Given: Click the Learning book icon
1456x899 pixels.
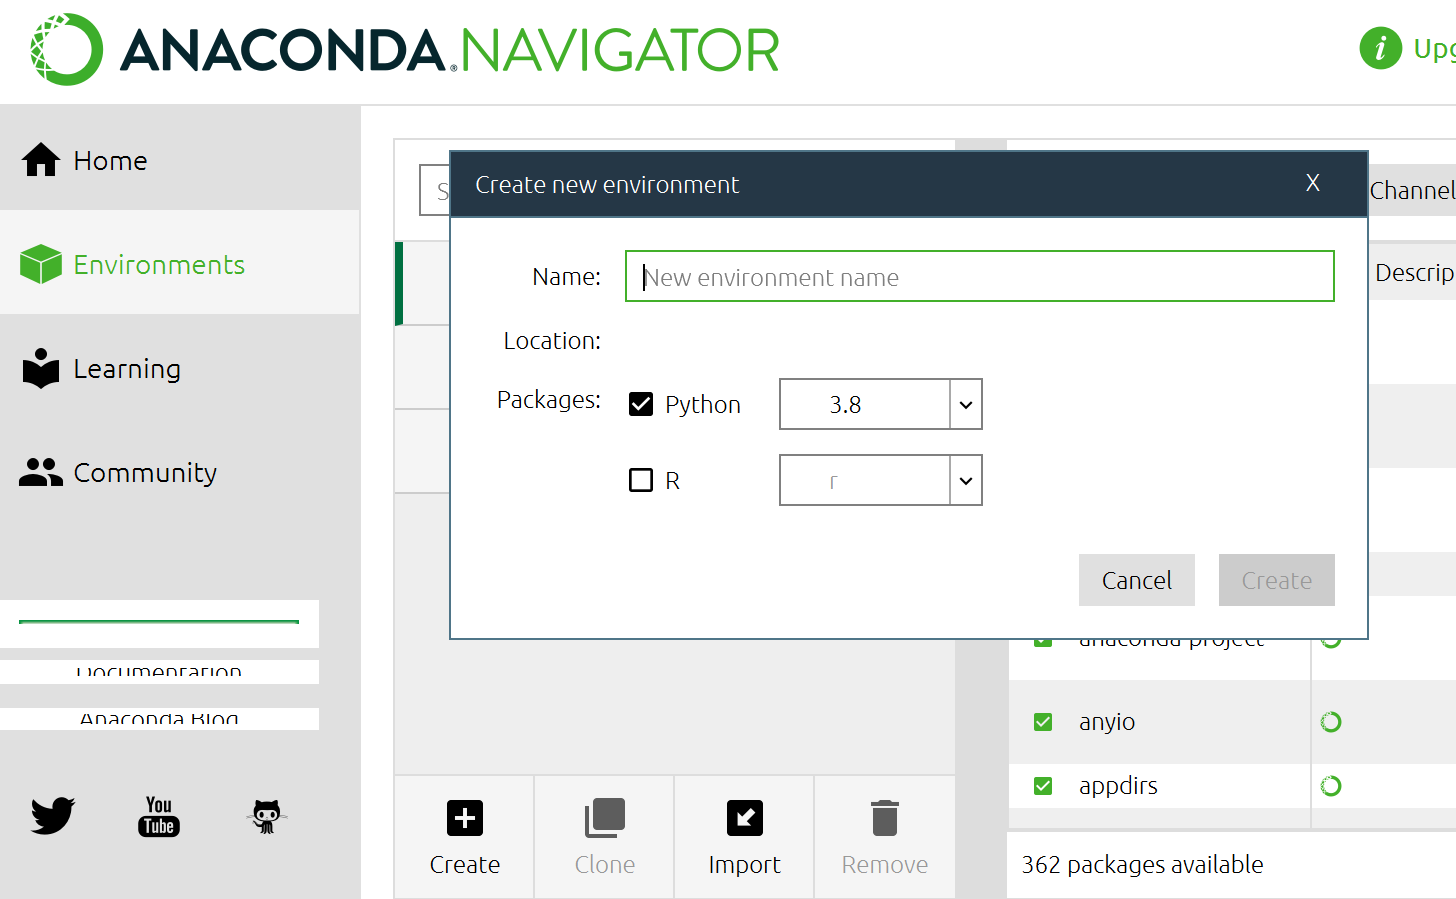Looking at the screenshot, I should (41, 368).
